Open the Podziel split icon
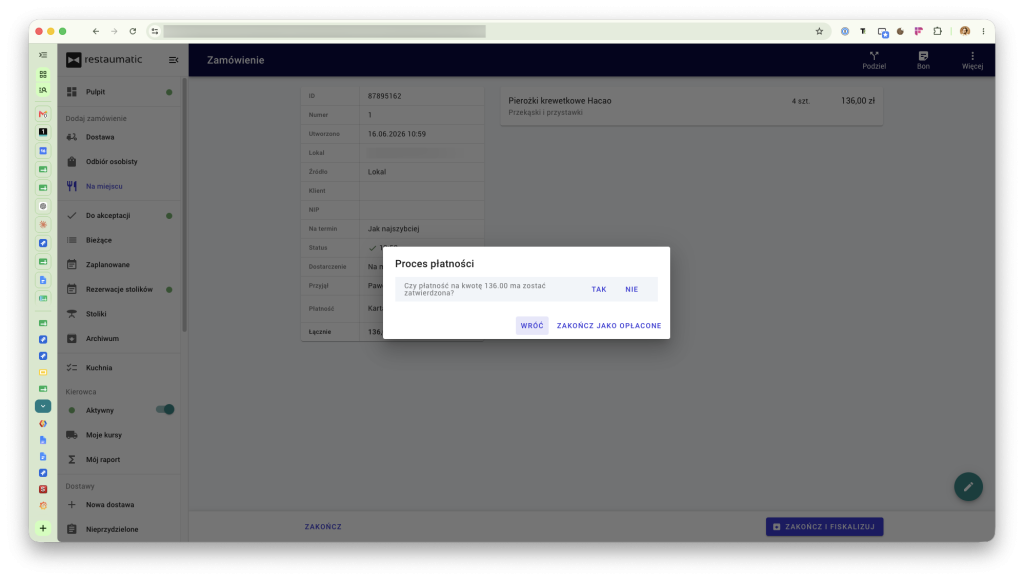 click(874, 60)
